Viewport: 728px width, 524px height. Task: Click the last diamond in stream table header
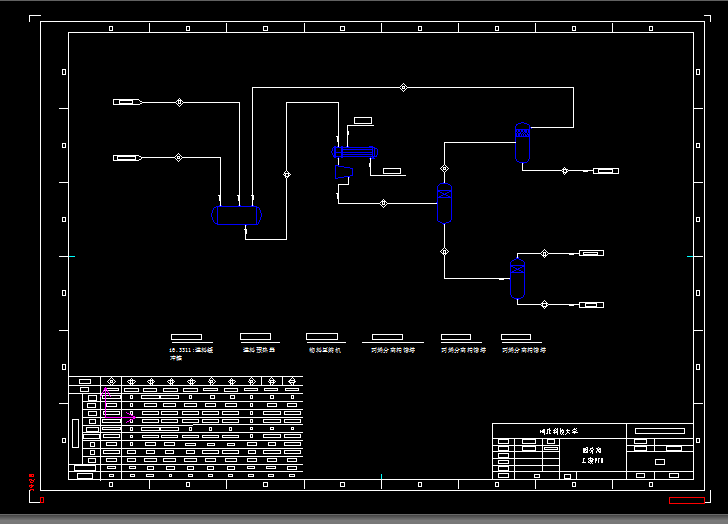[292, 382]
